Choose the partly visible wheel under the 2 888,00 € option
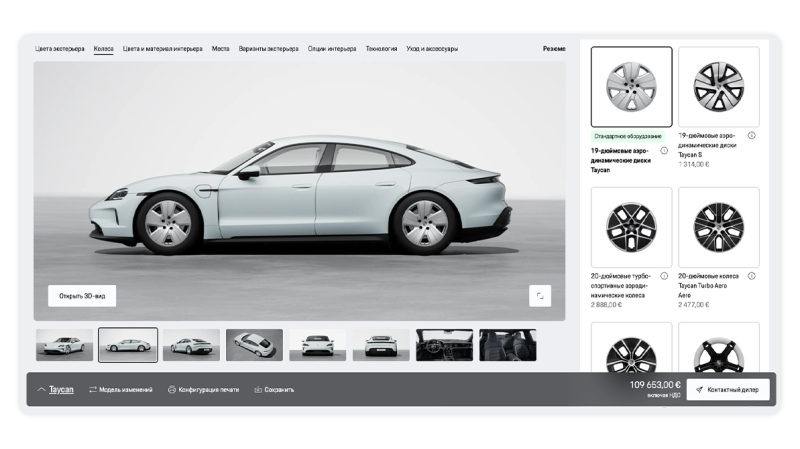 click(x=632, y=347)
